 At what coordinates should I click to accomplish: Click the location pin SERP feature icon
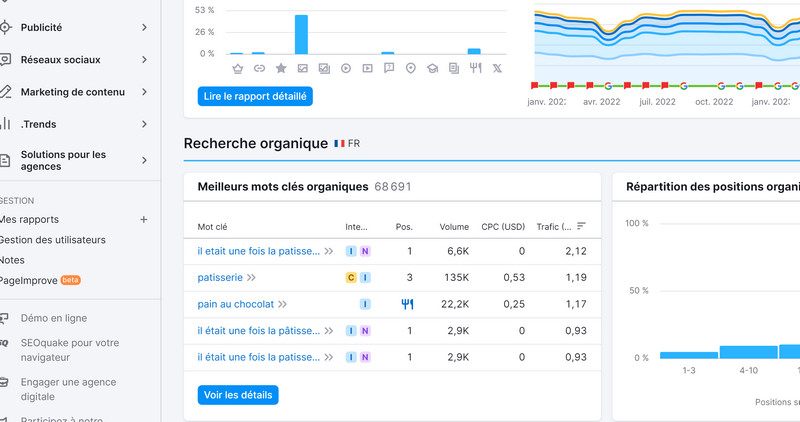click(411, 68)
